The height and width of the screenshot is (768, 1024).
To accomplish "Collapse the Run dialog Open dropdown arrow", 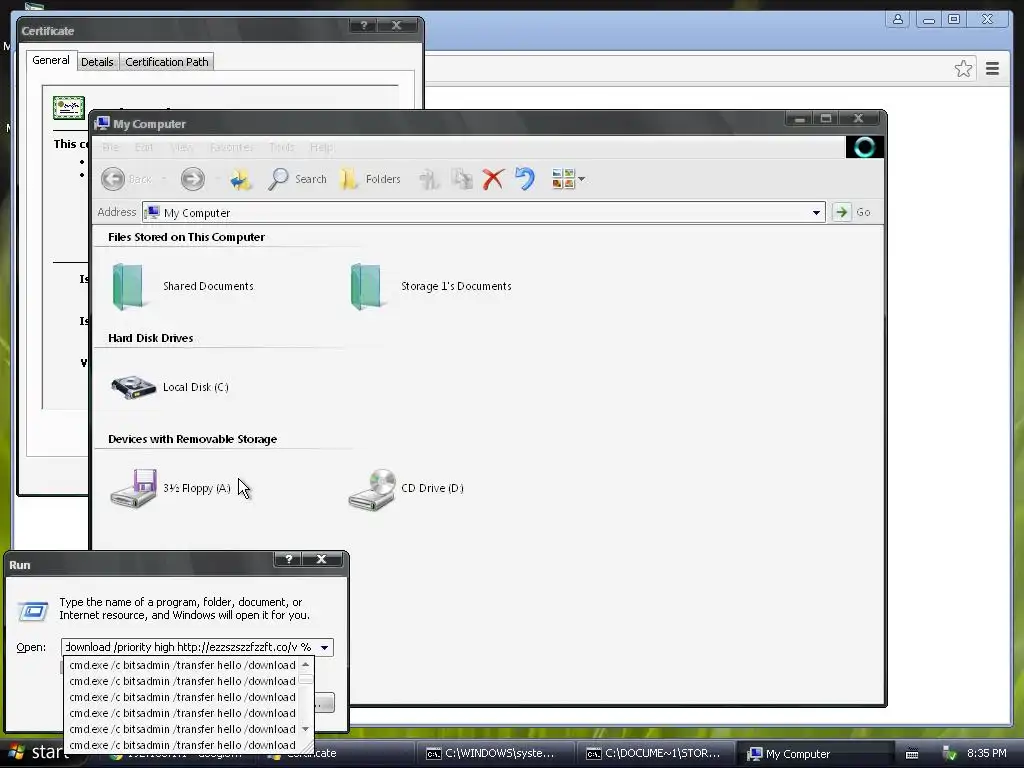I will coord(325,647).
